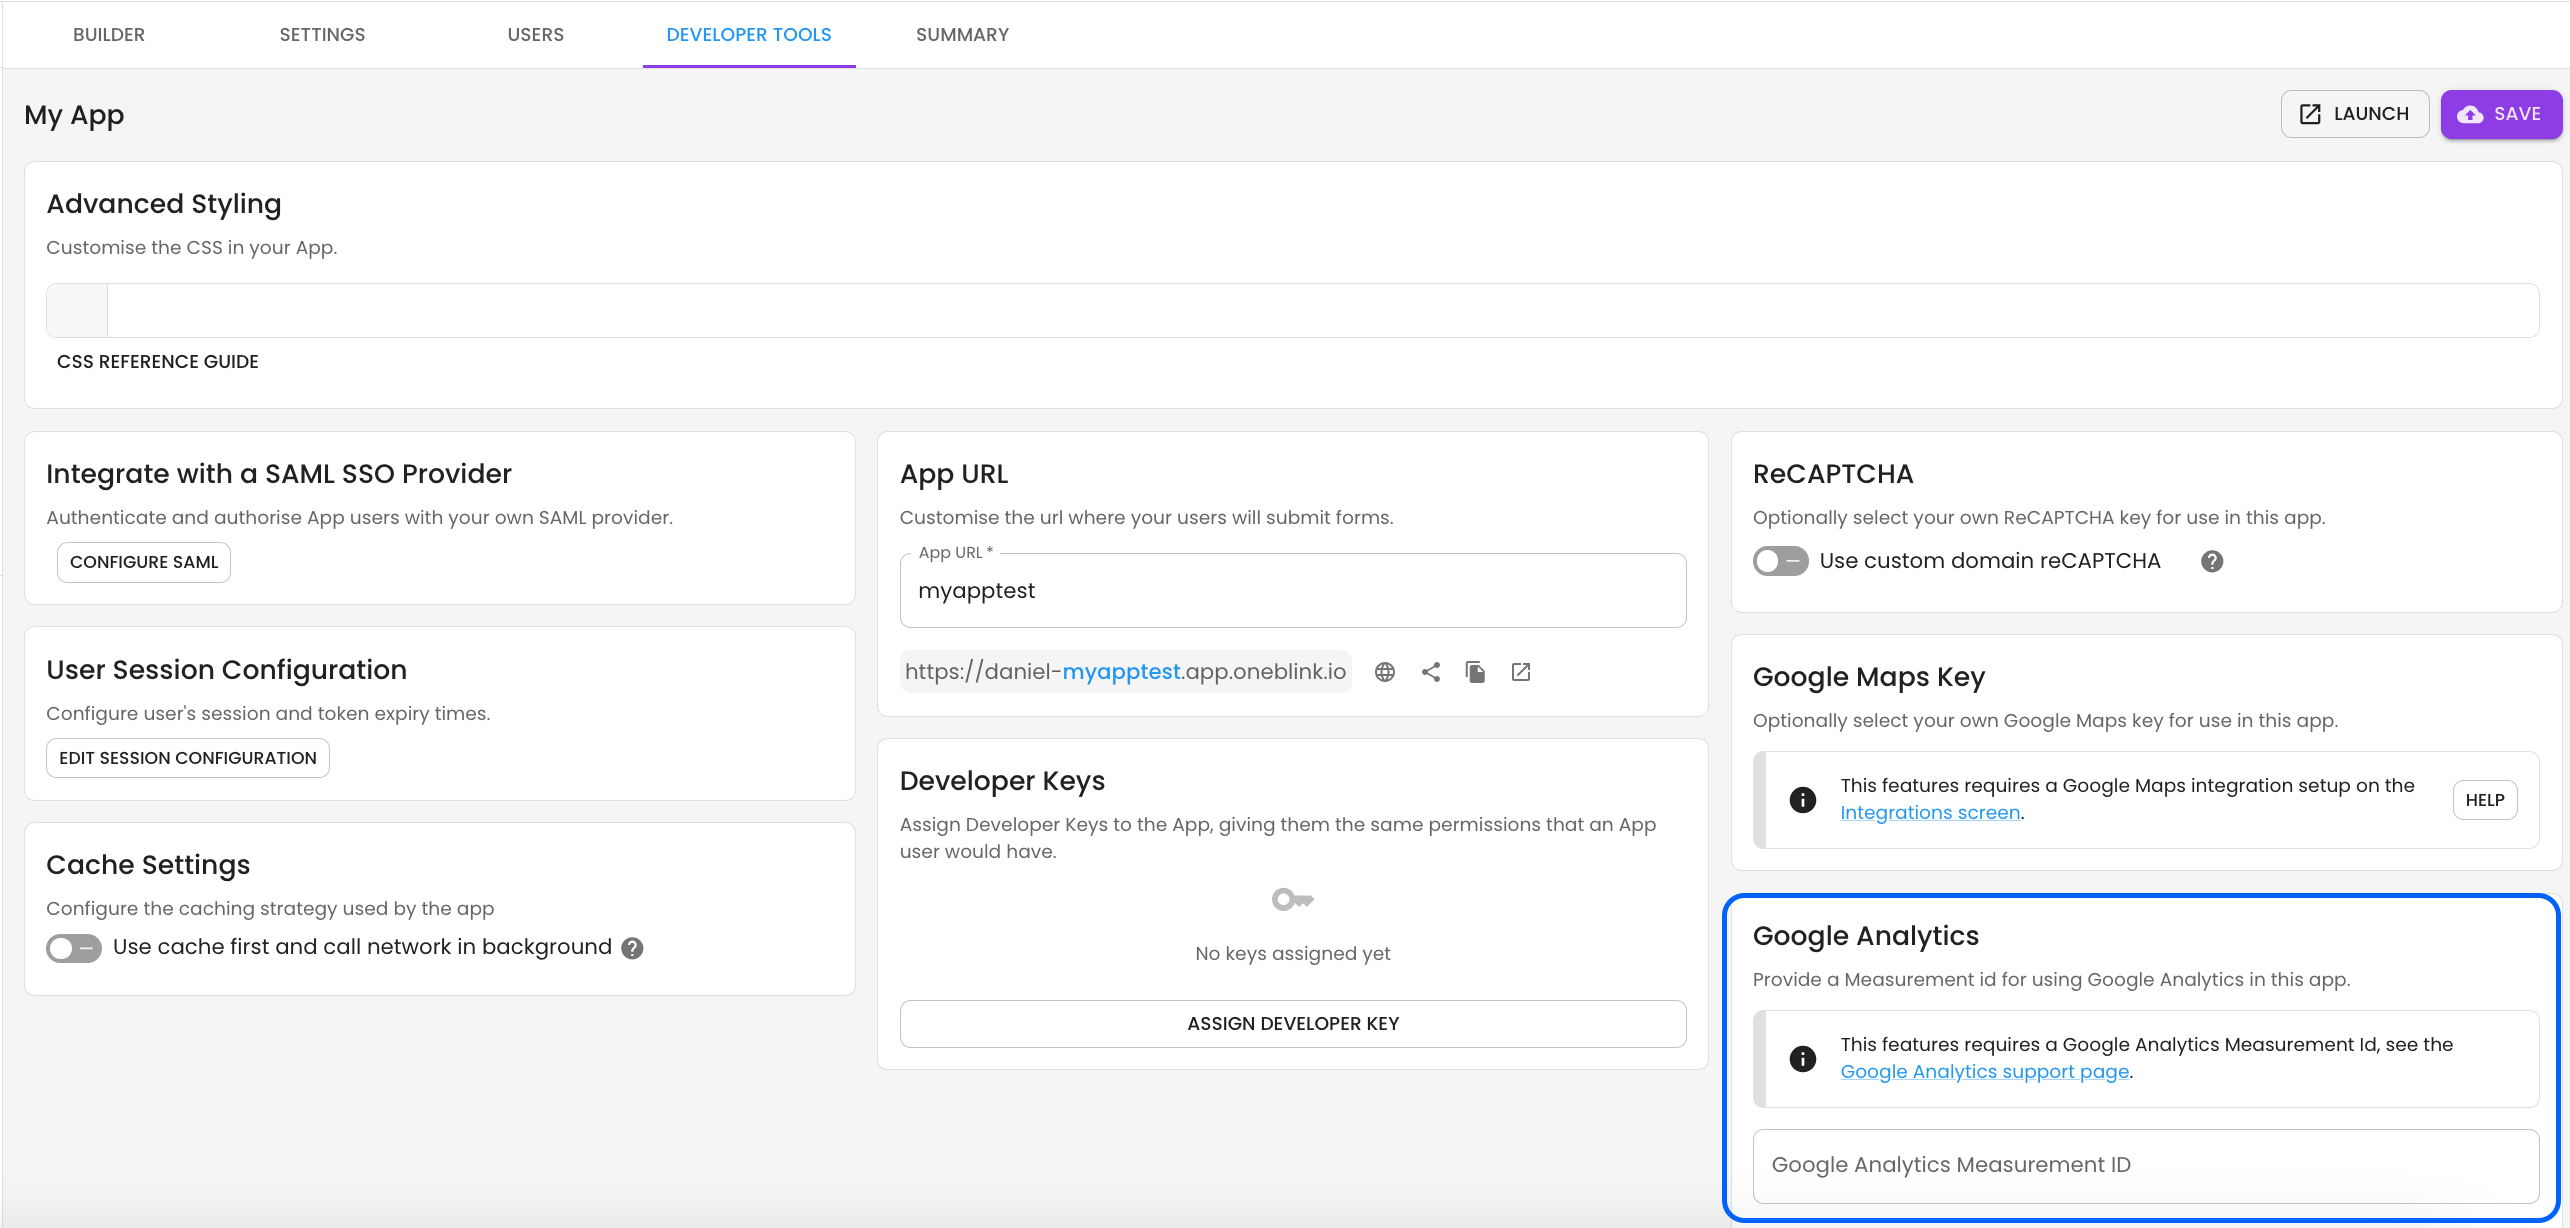Screen dimensions: 2570x1228
Task: Click info icon in Google Maps notice
Action: click(x=1802, y=800)
